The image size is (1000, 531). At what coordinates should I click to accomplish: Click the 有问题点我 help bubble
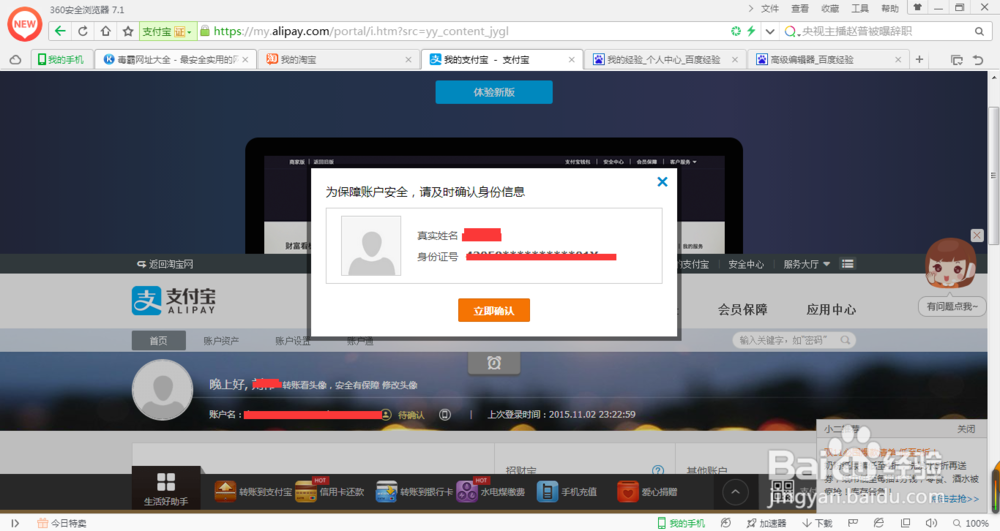(952, 307)
